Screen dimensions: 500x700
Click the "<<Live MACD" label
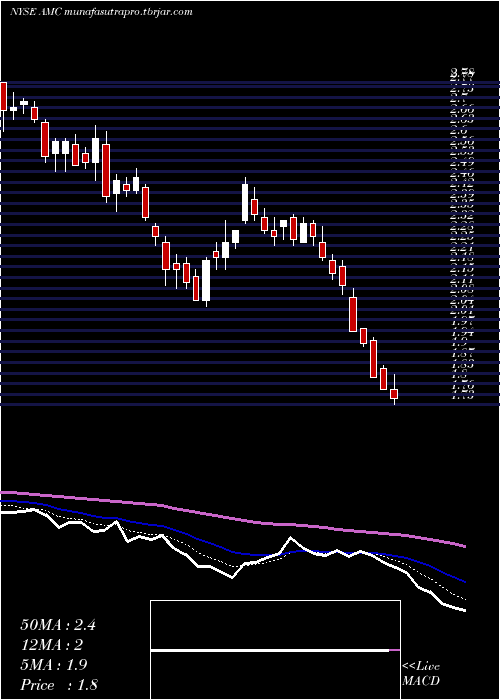click(x=421, y=674)
